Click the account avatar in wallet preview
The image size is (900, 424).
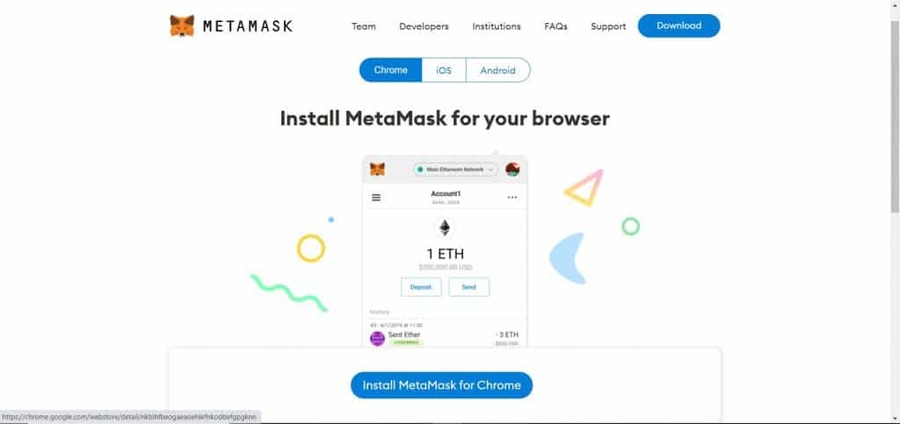point(513,169)
